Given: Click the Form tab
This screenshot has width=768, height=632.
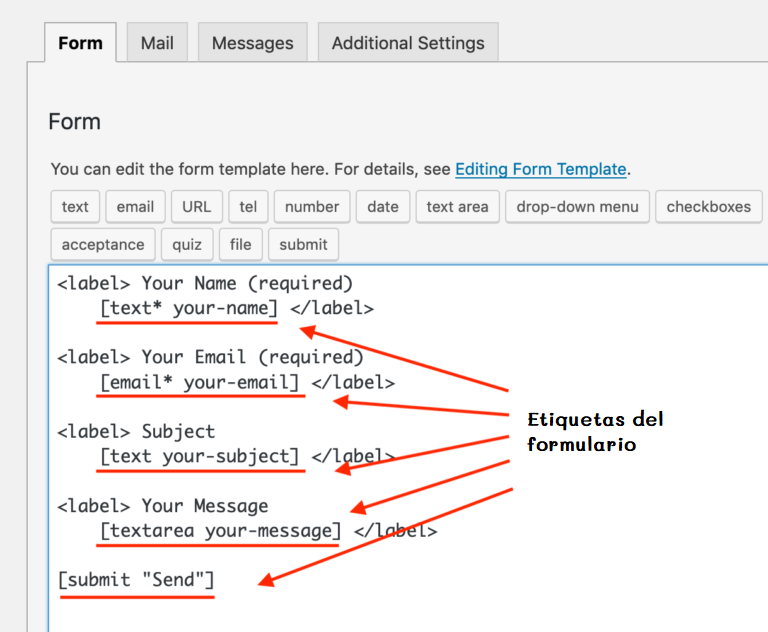Looking at the screenshot, I should (80, 43).
